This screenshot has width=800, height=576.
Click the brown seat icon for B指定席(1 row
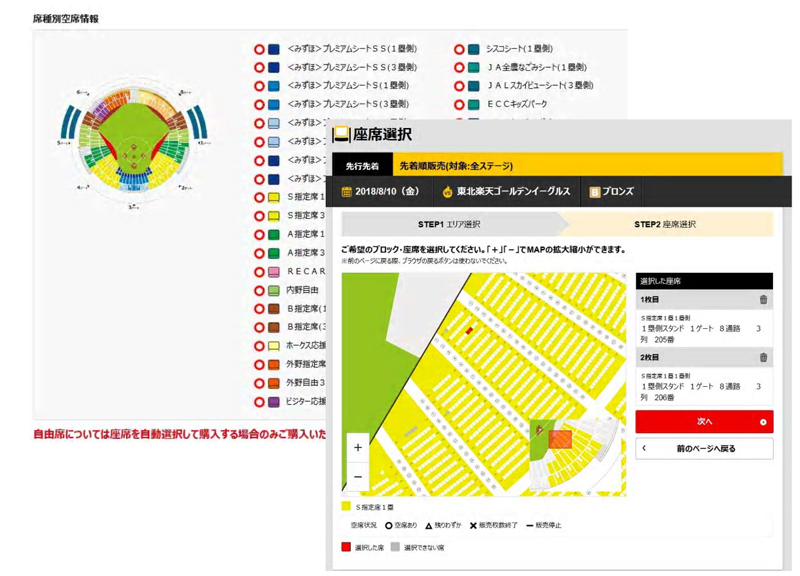click(274, 309)
